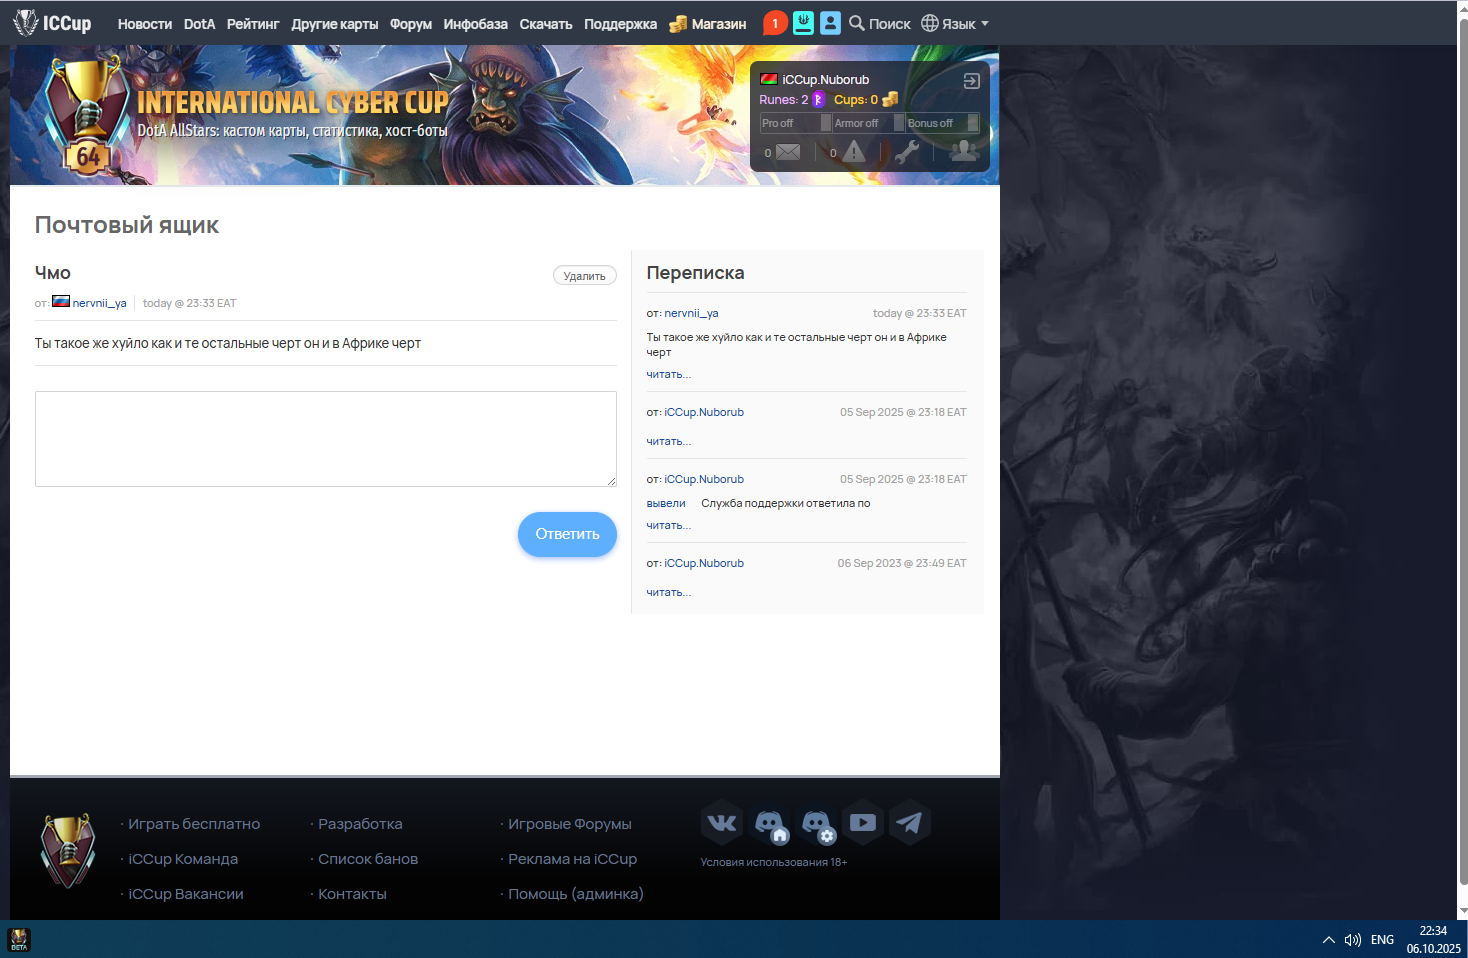Open Поддержка menu
The height and width of the screenshot is (958, 1468).
[x=621, y=24]
